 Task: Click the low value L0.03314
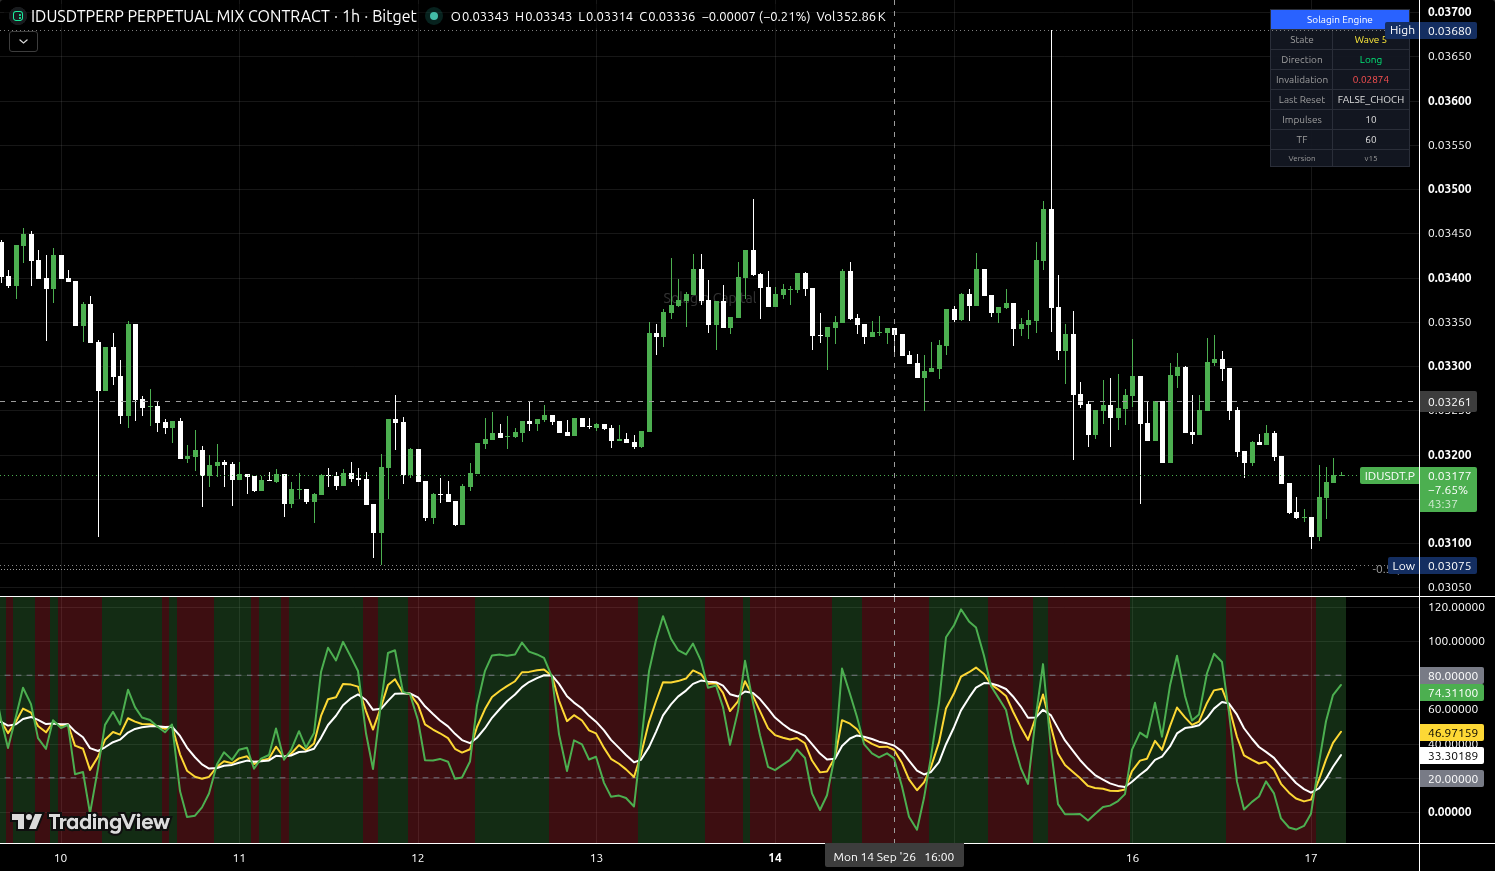click(x=606, y=17)
